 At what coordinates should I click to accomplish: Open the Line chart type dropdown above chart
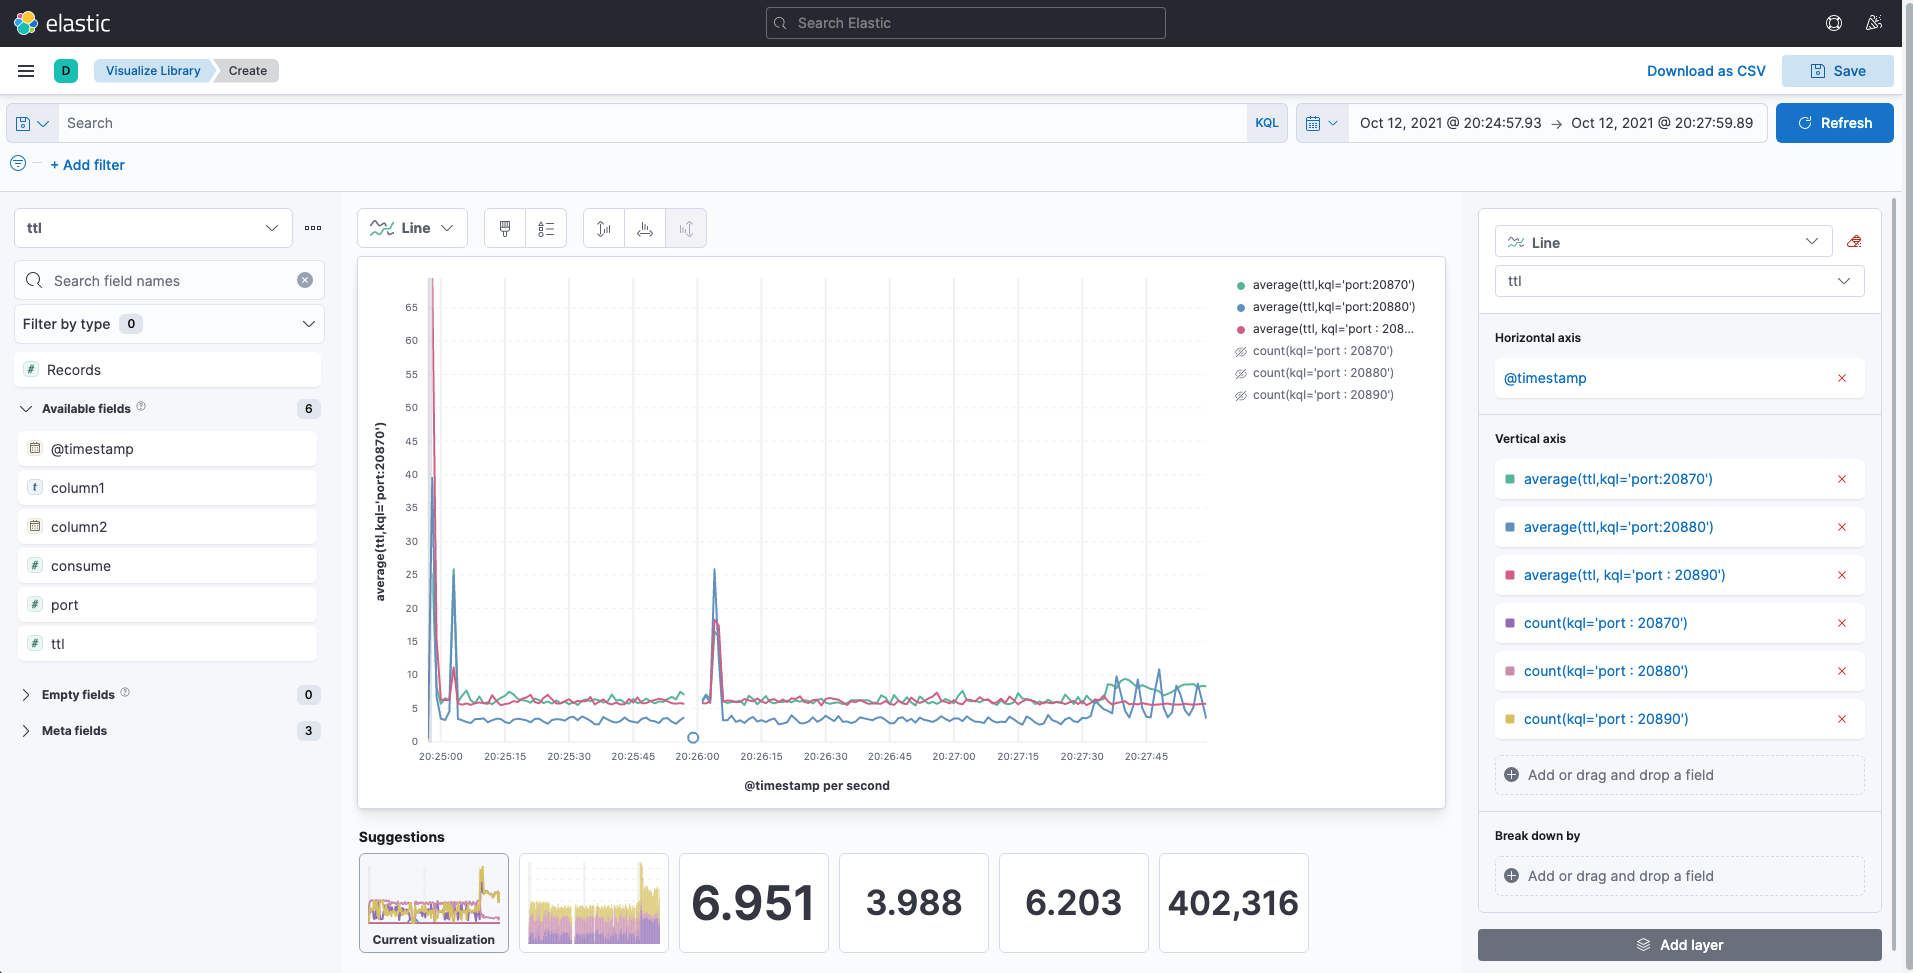coord(412,229)
